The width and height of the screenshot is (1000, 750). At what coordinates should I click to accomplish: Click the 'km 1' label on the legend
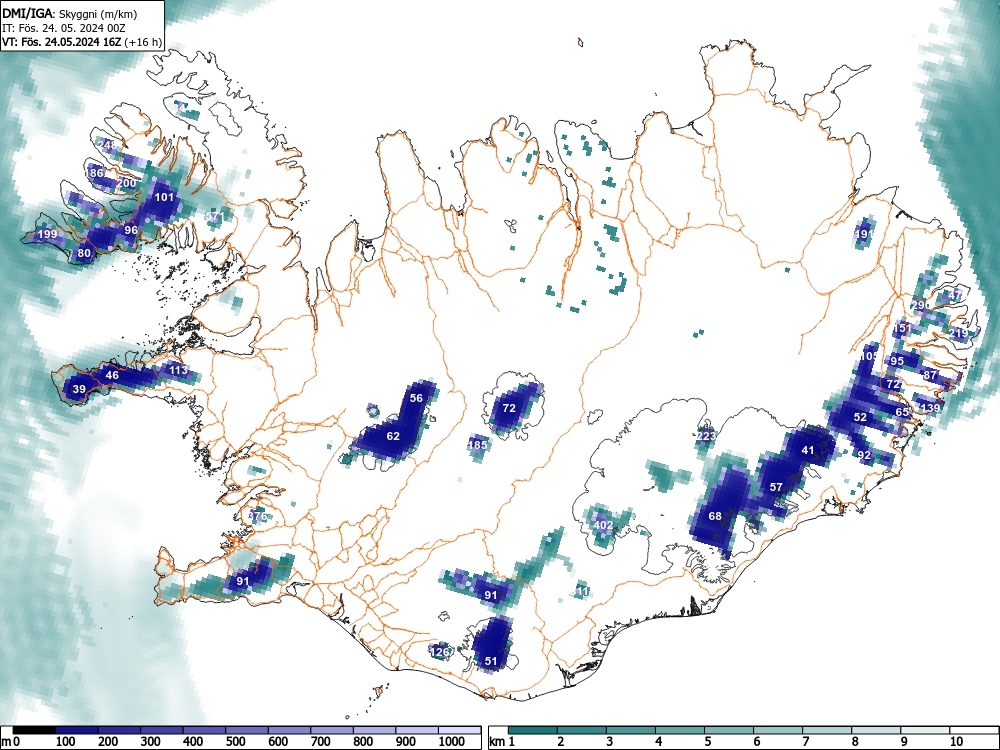(503, 742)
